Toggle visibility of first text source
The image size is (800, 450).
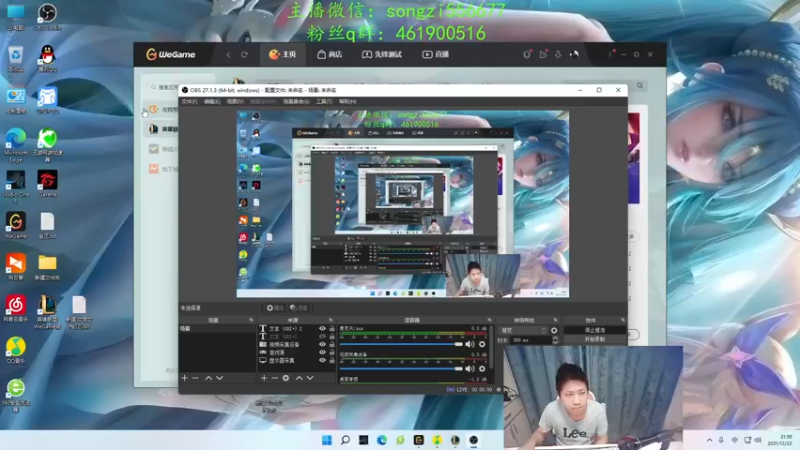tap(322, 329)
